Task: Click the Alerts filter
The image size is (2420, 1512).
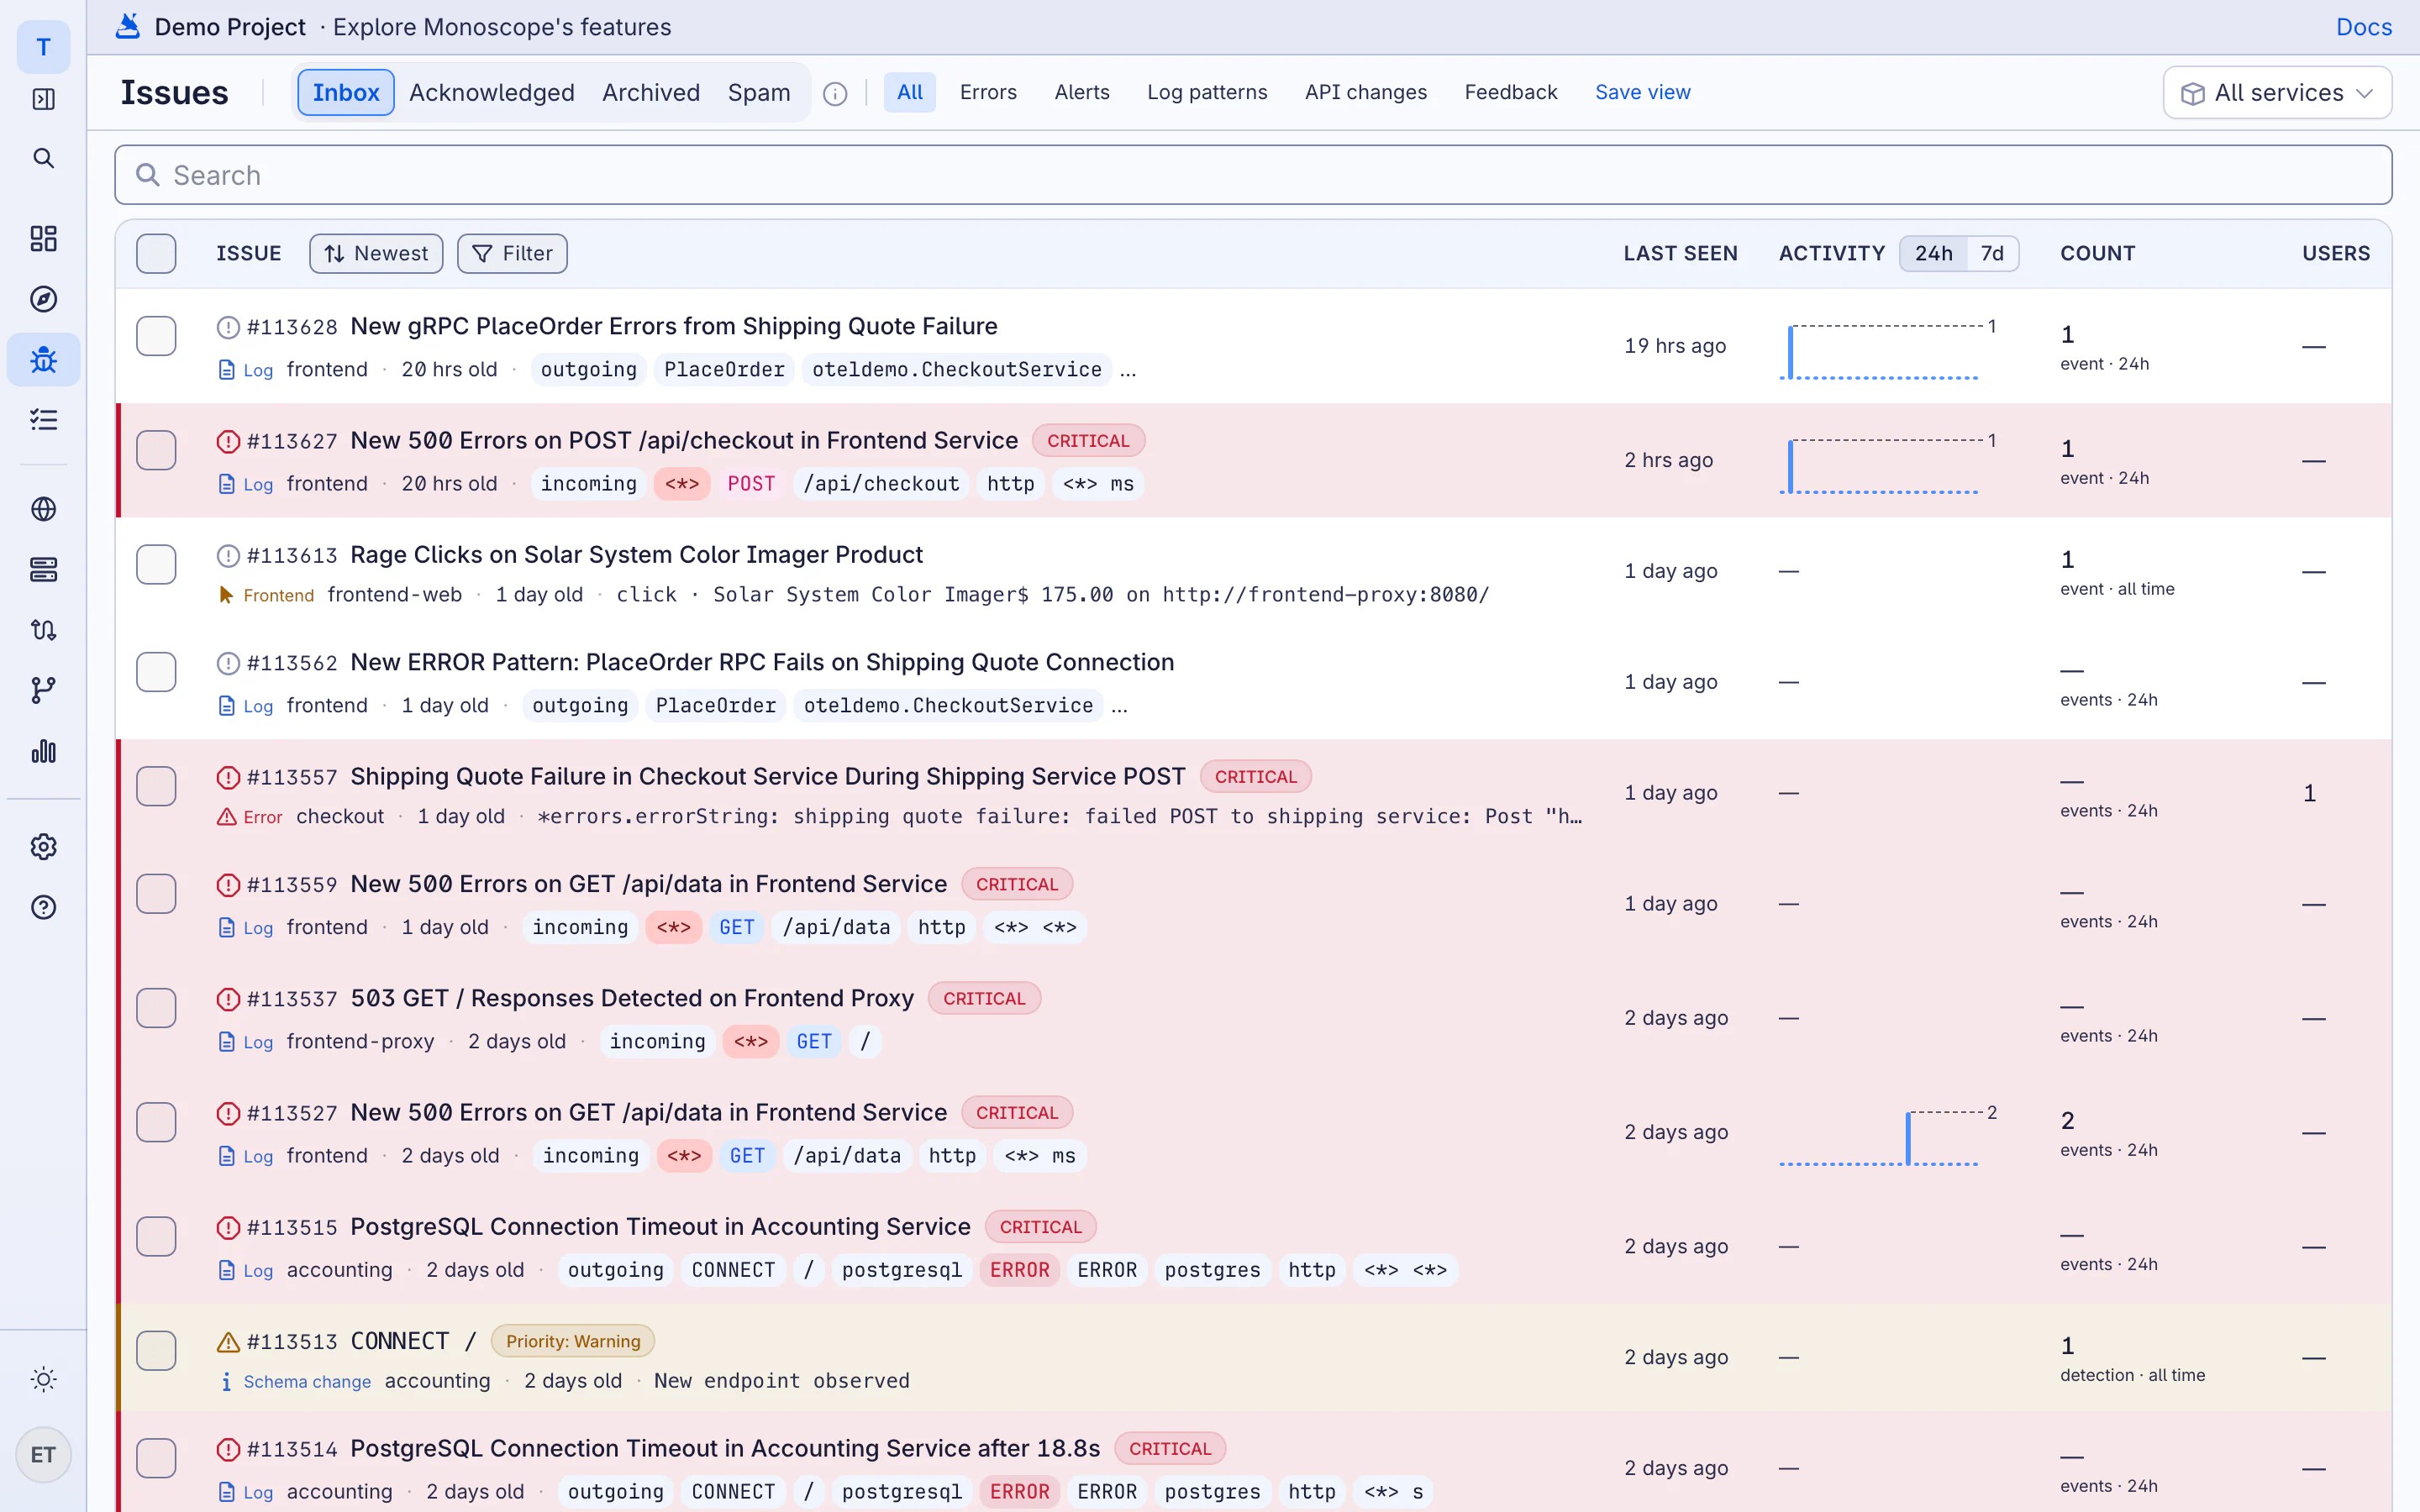Action: pos(1082,92)
